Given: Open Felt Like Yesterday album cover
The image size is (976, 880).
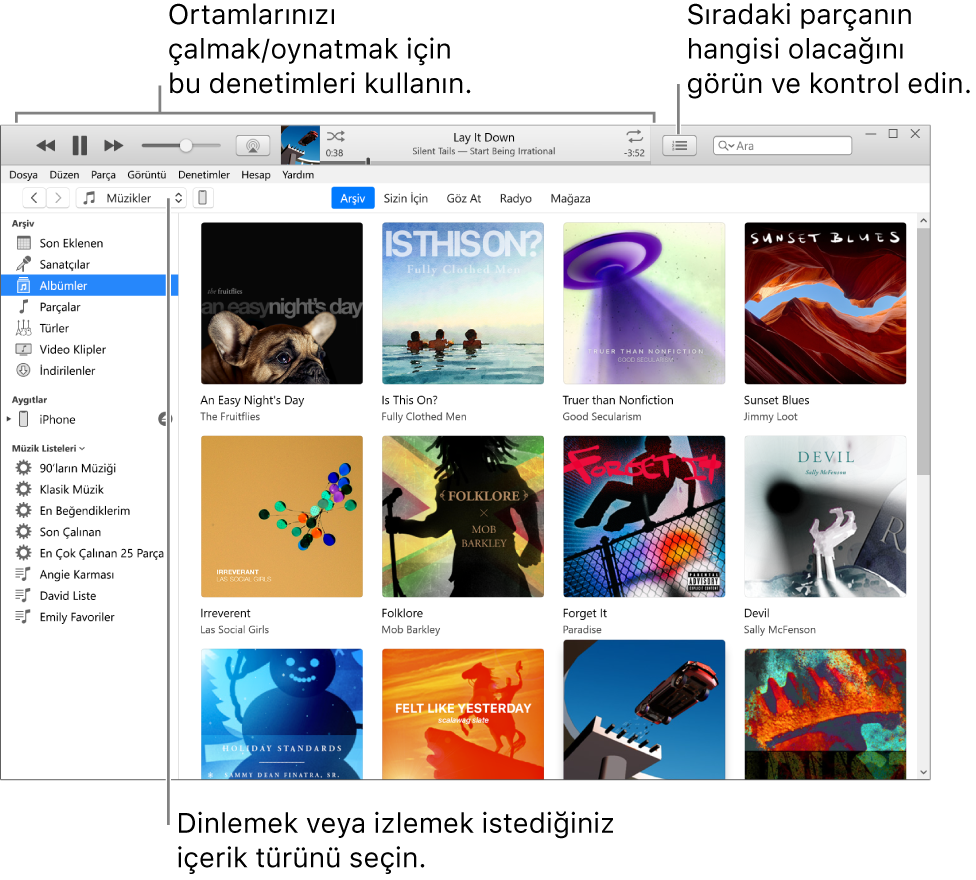Looking at the screenshot, I should pyautogui.click(x=462, y=713).
